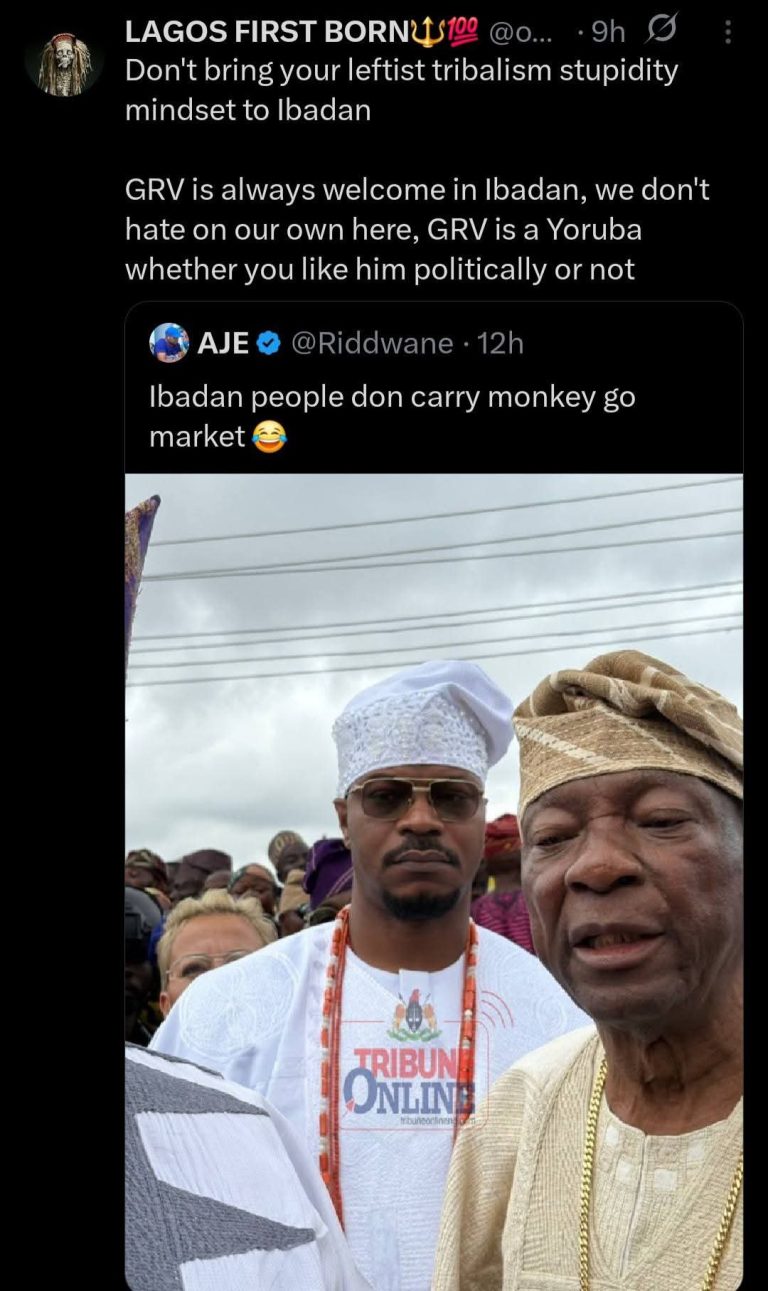The width and height of the screenshot is (768, 1291).
Task: Tap the paragraph beginning "GRV is always welcome"
Action: 417,229
